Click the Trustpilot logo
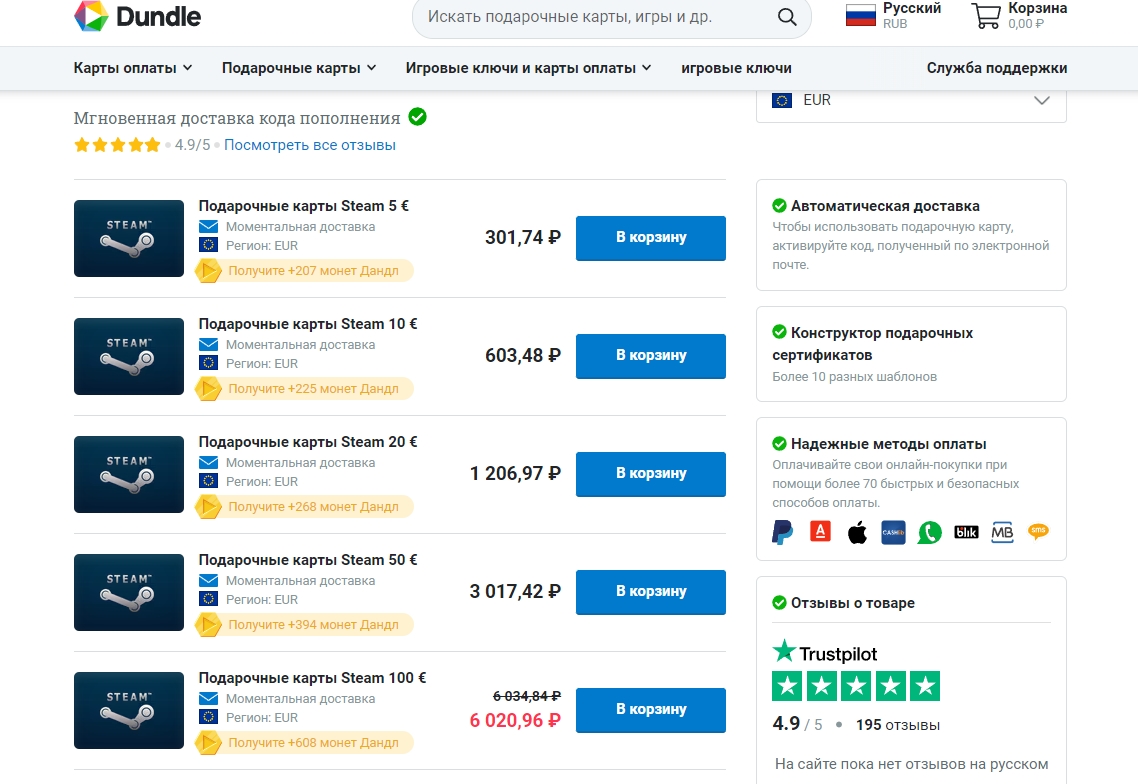The height and width of the screenshot is (784, 1138). pos(825,653)
